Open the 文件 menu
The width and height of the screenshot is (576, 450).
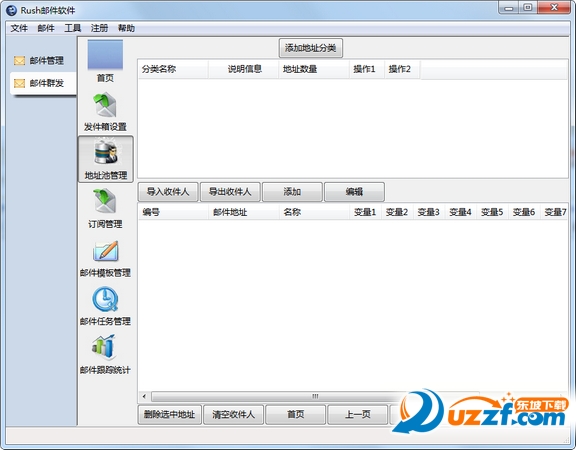tap(19, 28)
